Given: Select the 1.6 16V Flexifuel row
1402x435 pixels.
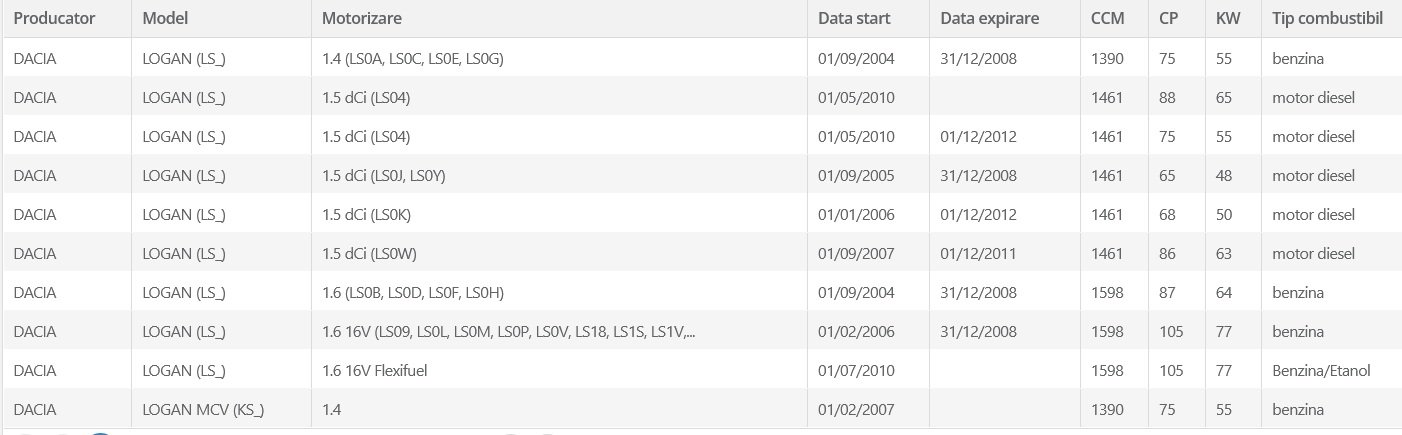Looking at the screenshot, I should coord(701,370).
